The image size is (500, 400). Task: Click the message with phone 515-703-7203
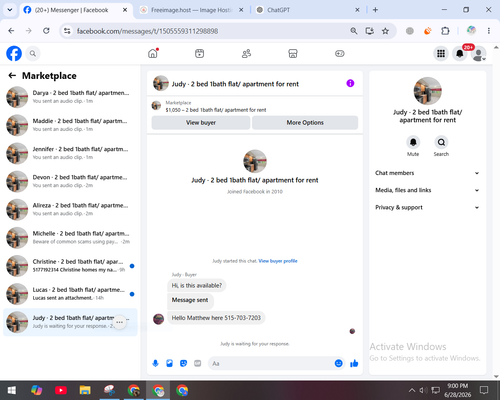coord(216,318)
